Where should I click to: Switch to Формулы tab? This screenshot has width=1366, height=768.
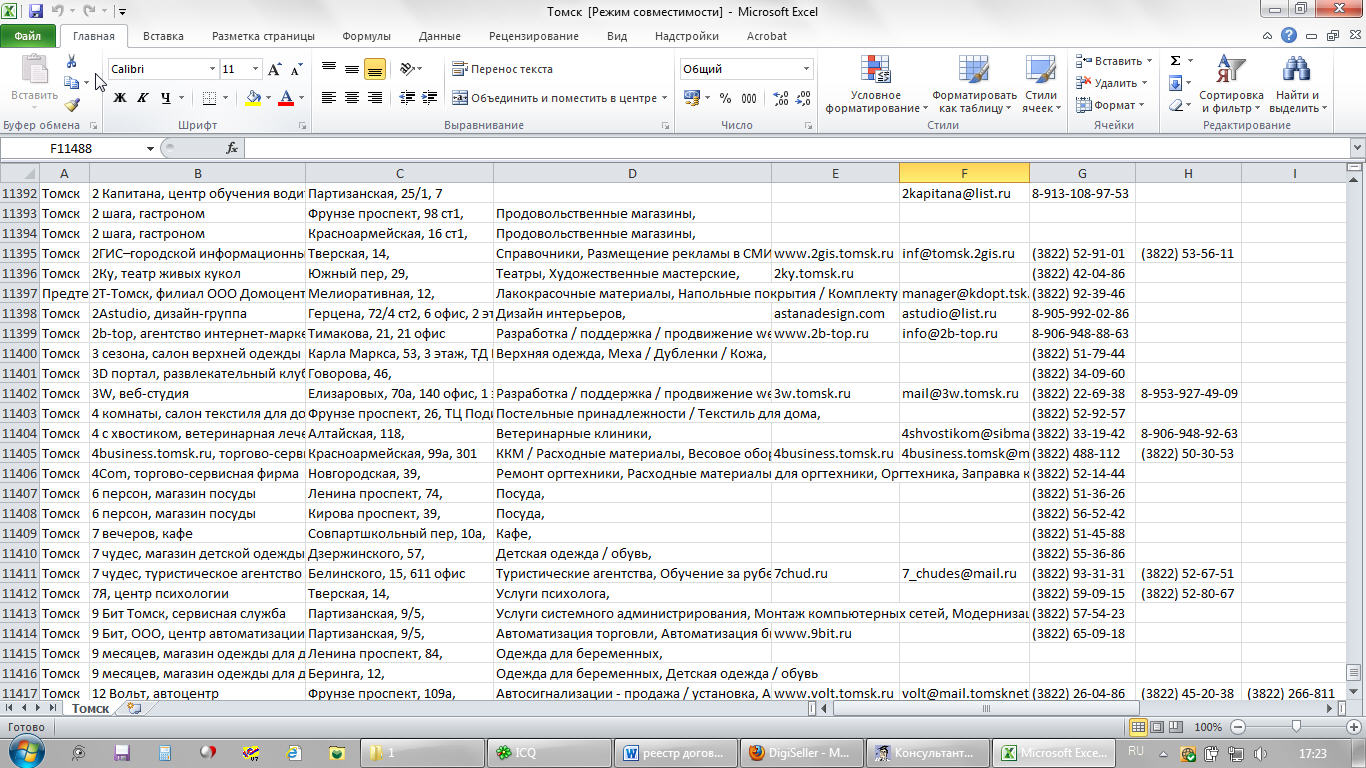click(366, 36)
